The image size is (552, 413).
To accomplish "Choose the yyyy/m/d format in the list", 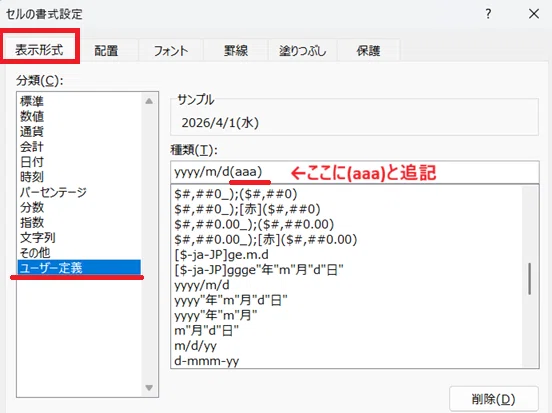I will pyautogui.click(x=347, y=285).
